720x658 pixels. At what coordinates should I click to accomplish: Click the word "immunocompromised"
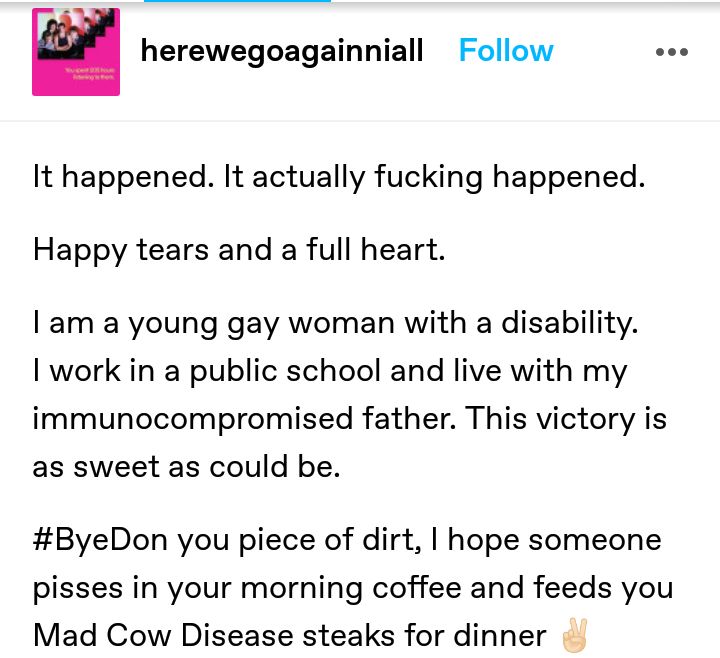click(x=193, y=419)
